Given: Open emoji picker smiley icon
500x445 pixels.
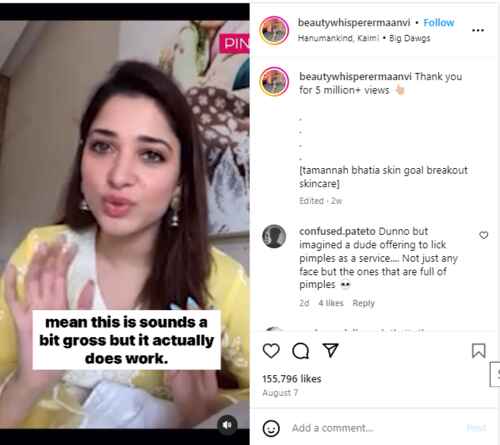Looking at the screenshot, I should pos(271,428).
